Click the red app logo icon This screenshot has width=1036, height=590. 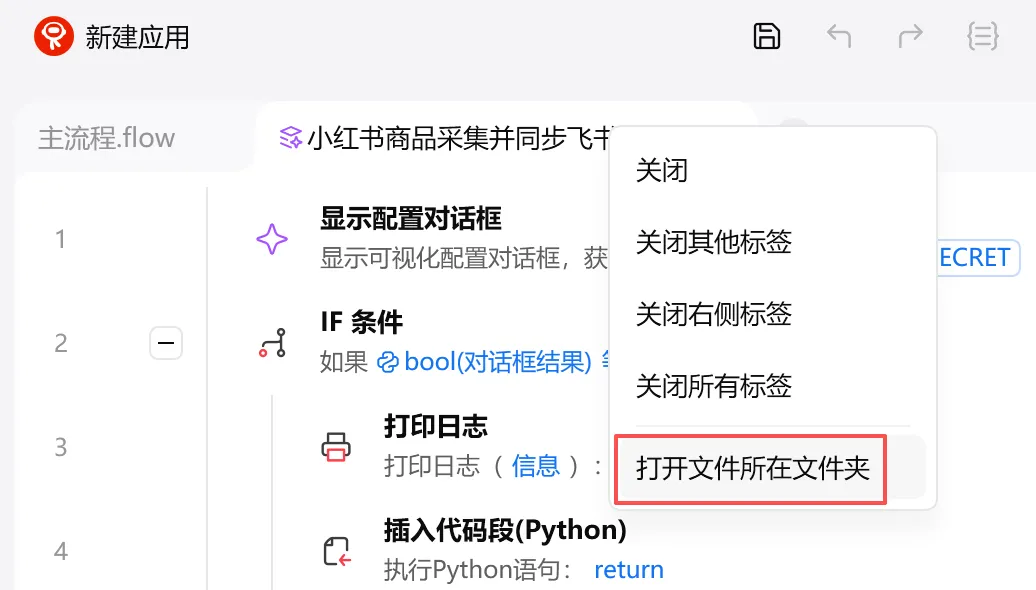click(x=54, y=36)
